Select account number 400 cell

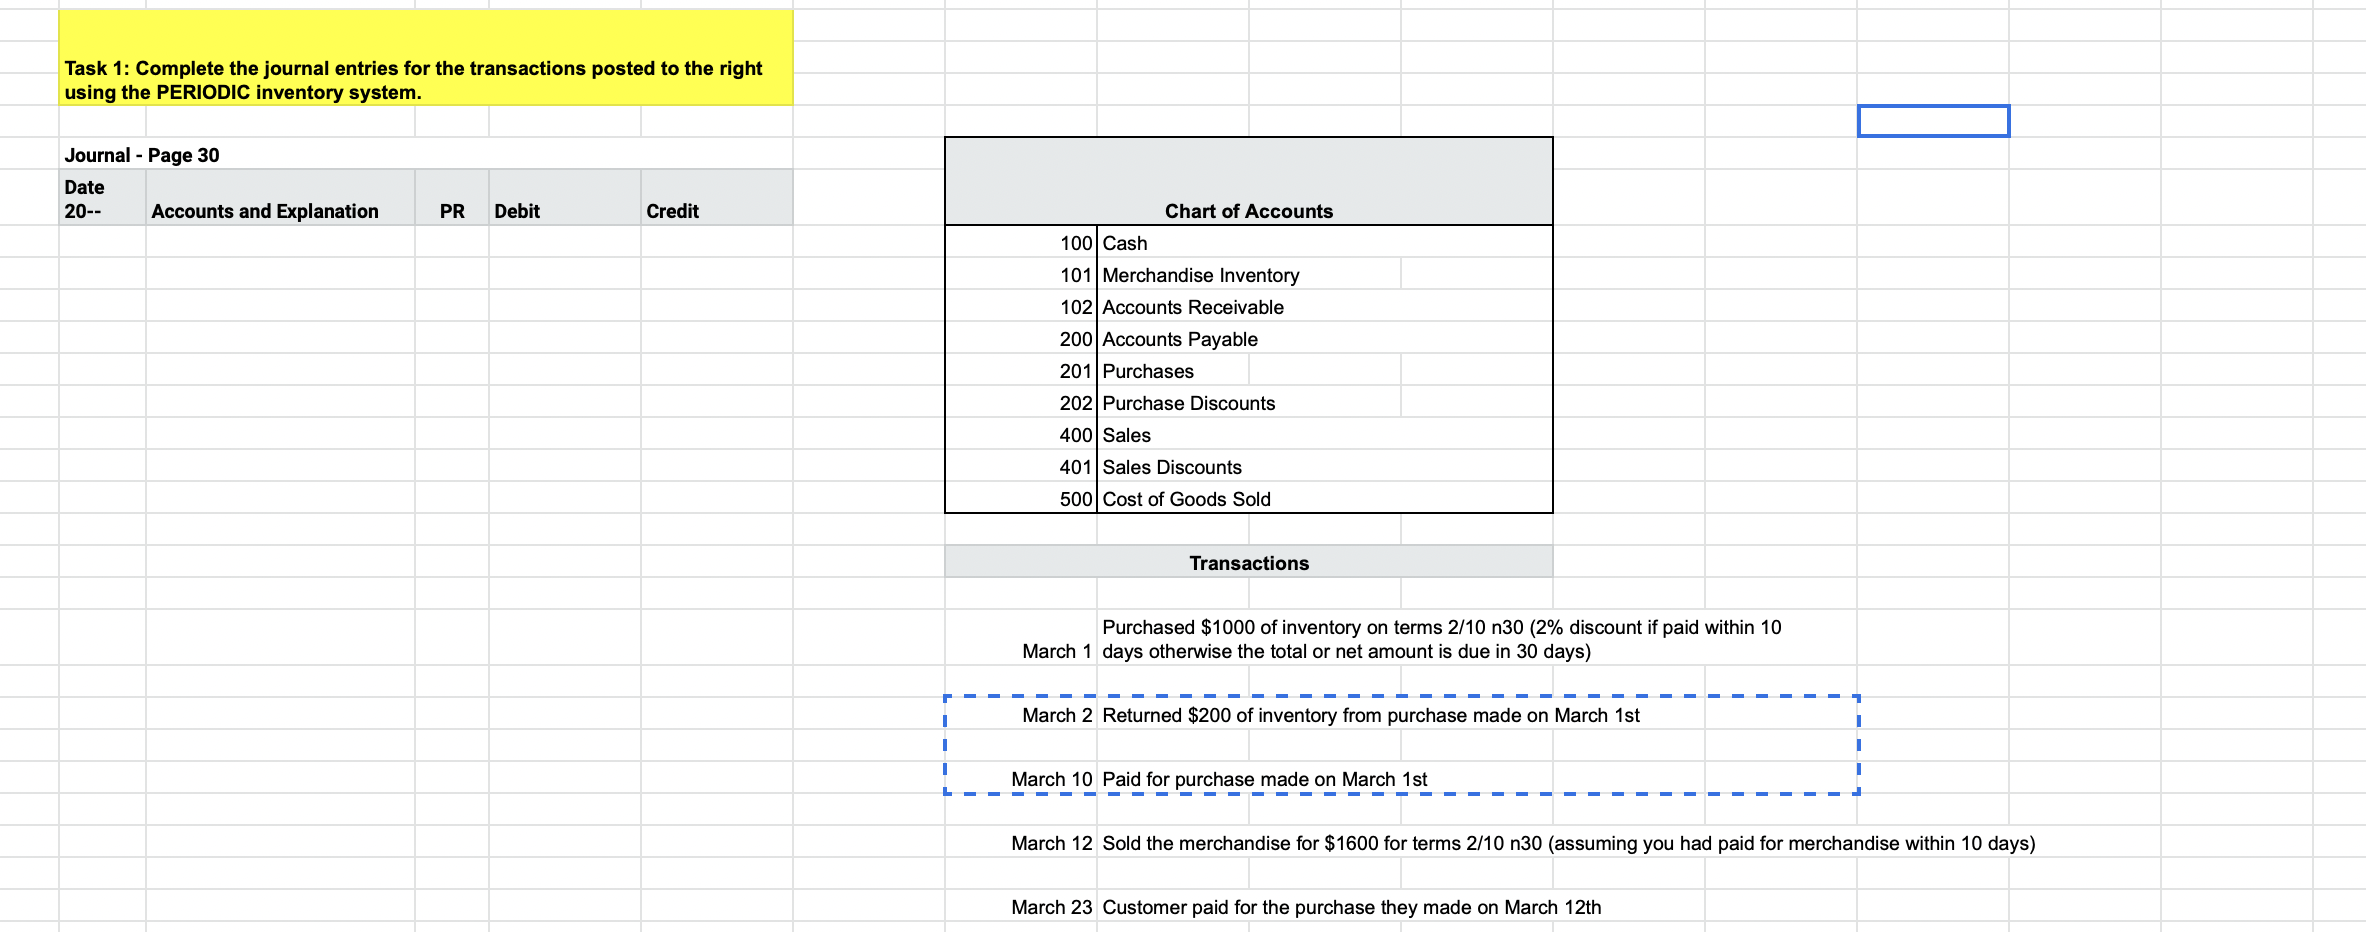pos(1021,435)
